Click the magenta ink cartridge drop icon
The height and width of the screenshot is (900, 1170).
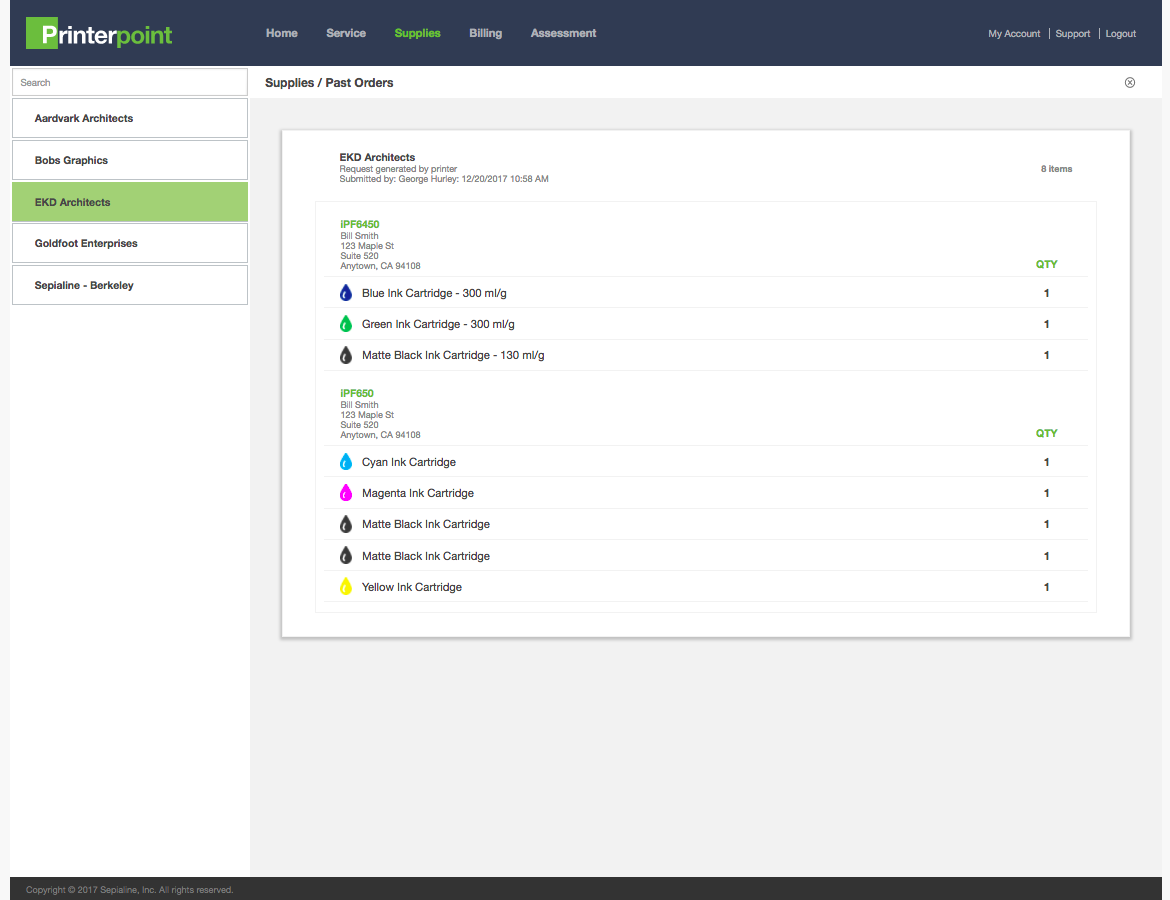[x=346, y=493]
